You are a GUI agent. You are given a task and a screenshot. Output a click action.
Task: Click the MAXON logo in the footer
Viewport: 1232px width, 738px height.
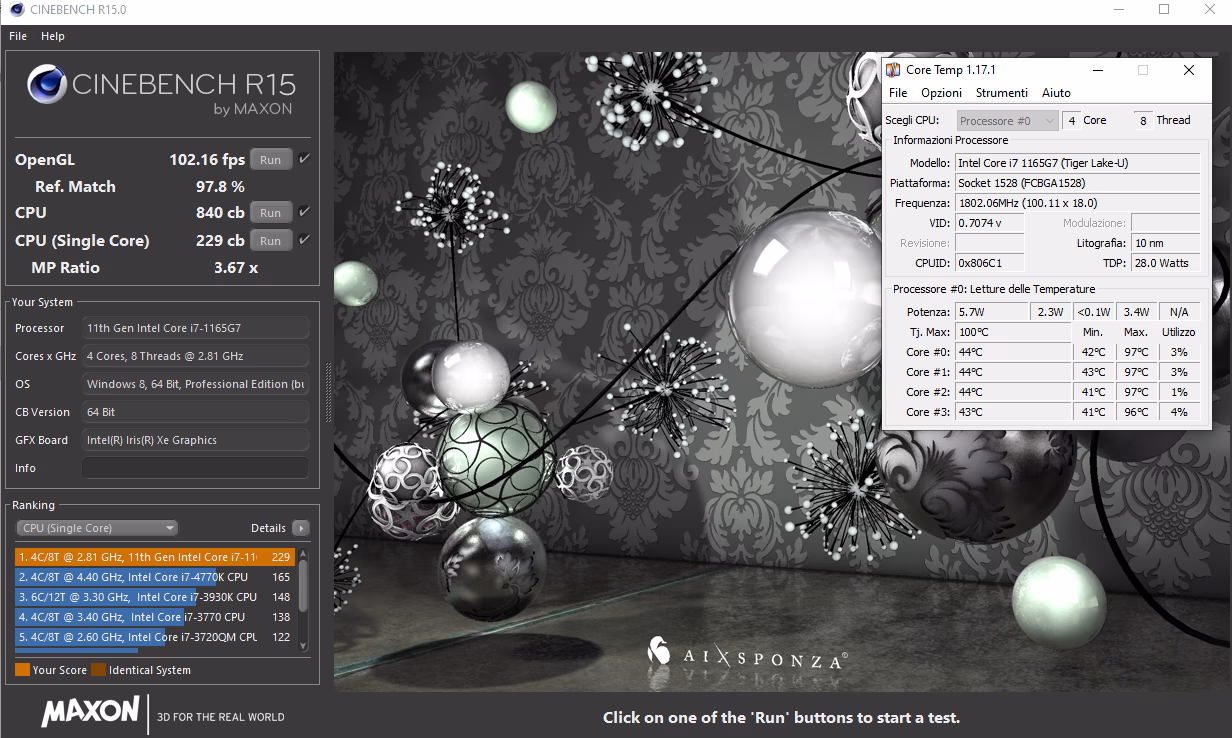90,712
